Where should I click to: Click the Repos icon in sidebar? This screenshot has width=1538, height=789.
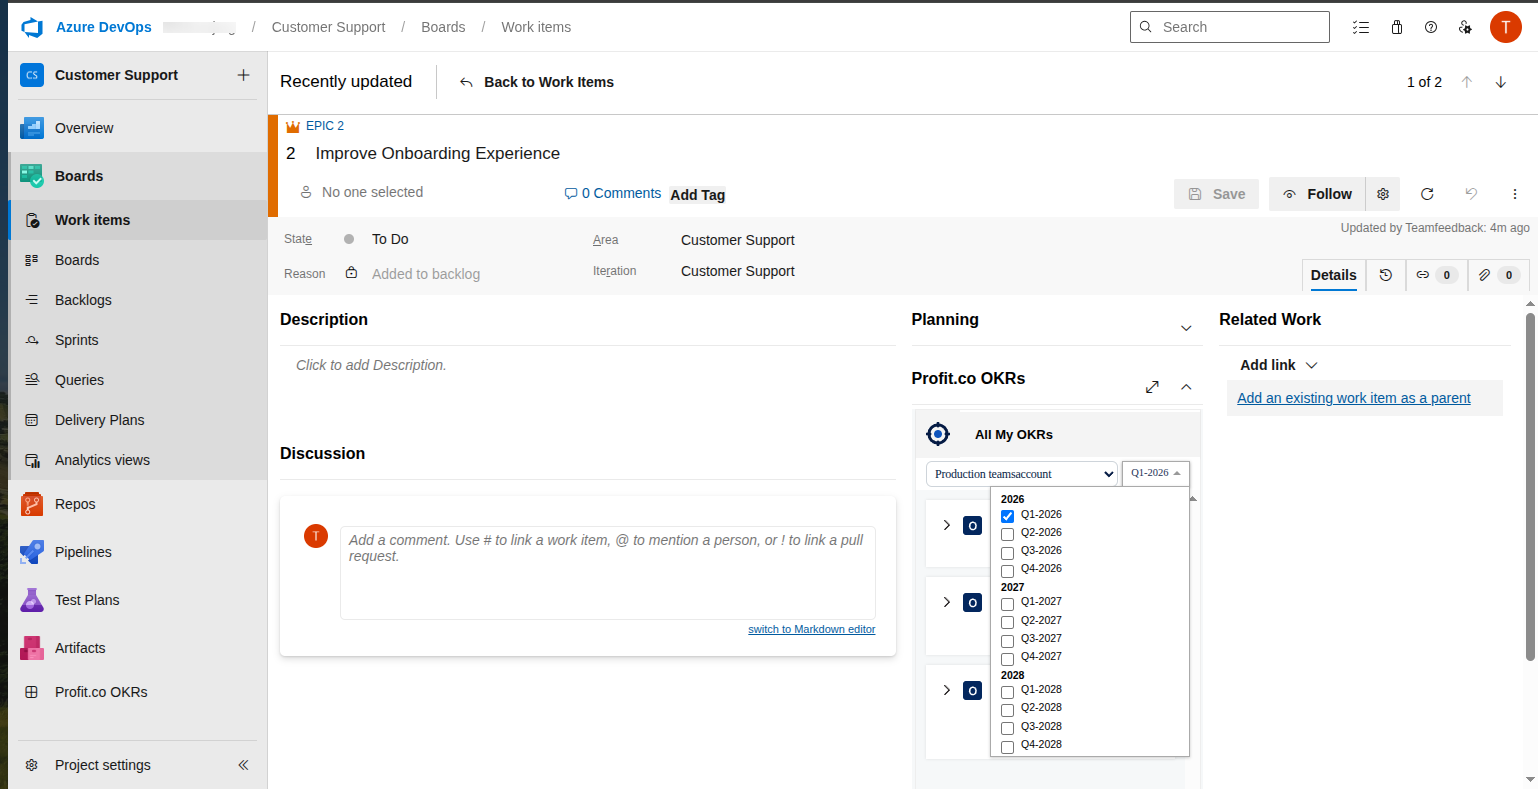point(32,504)
